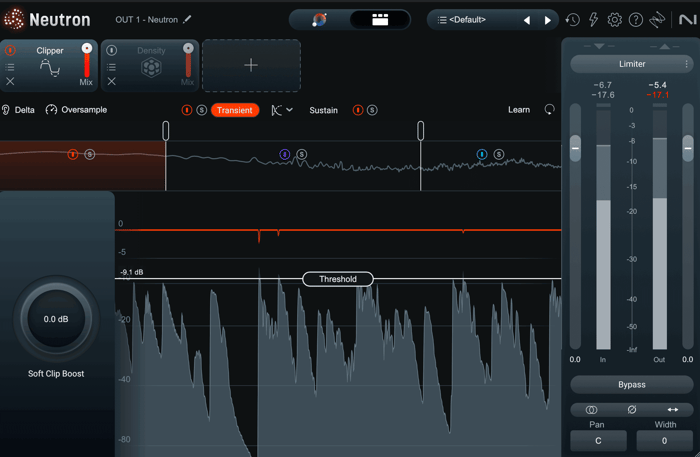
Task: Open Clipper module presets list icon
Action: (10, 67)
